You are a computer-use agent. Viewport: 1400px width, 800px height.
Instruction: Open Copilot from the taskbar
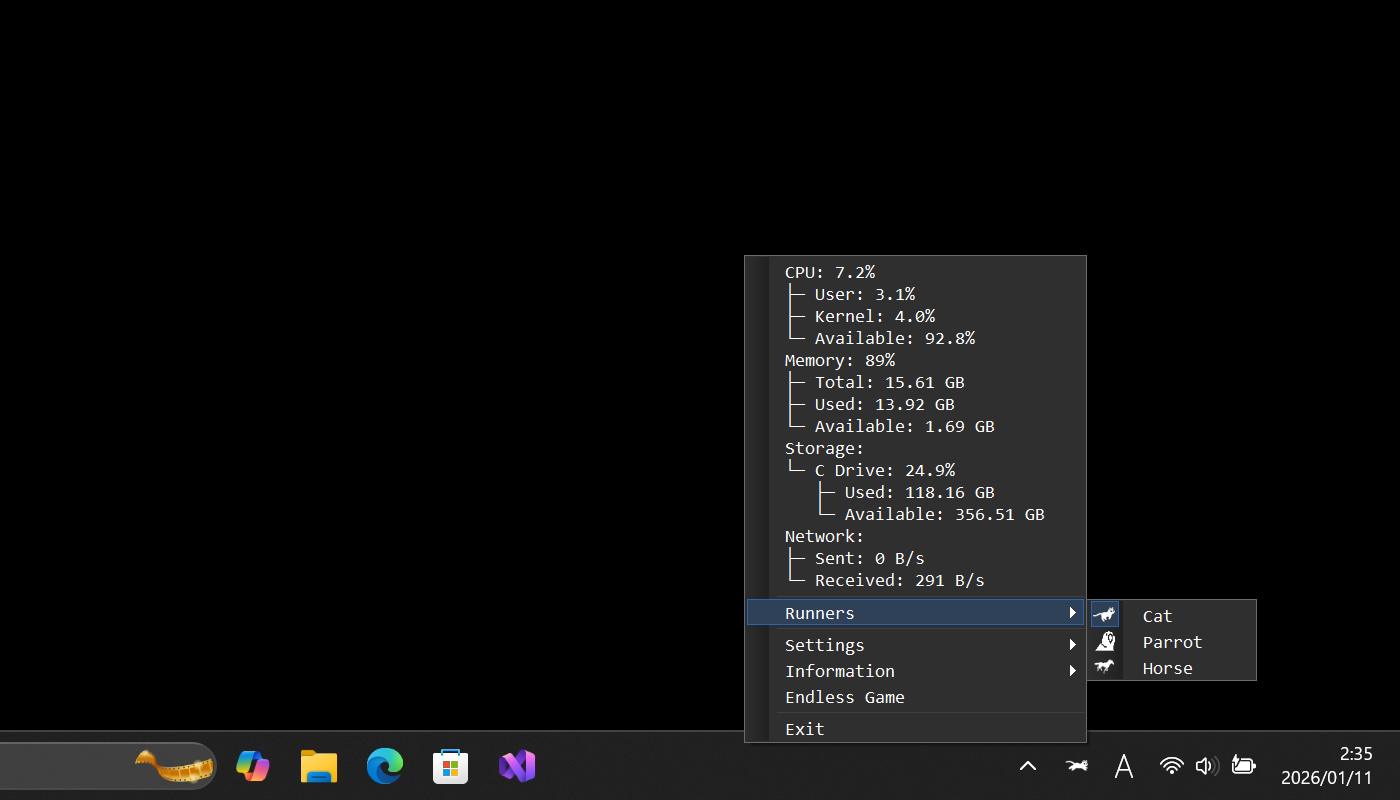pyautogui.click(x=252, y=766)
